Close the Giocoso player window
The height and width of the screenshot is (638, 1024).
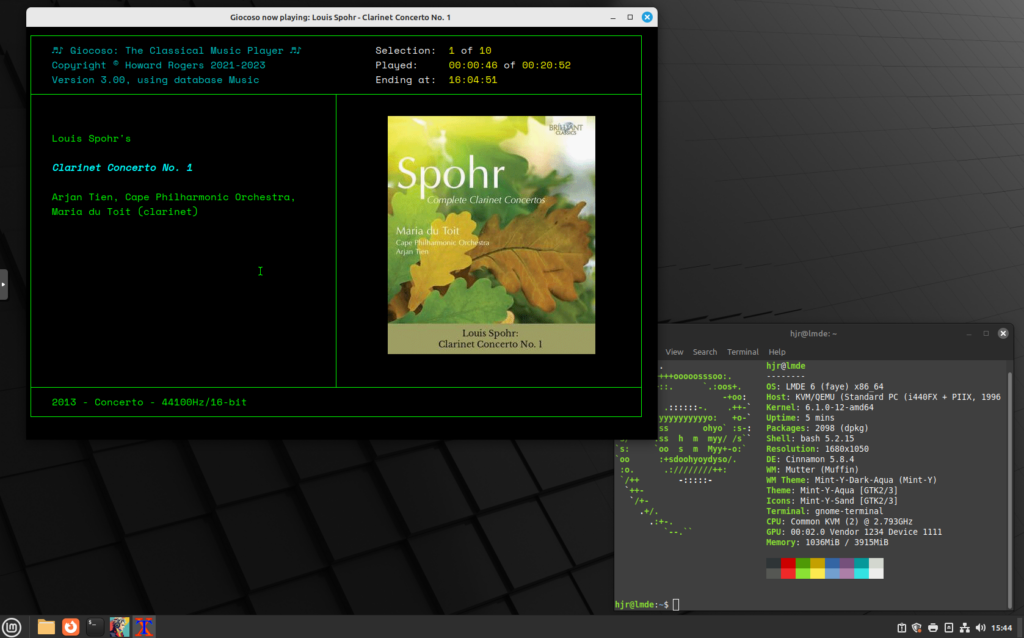(647, 18)
